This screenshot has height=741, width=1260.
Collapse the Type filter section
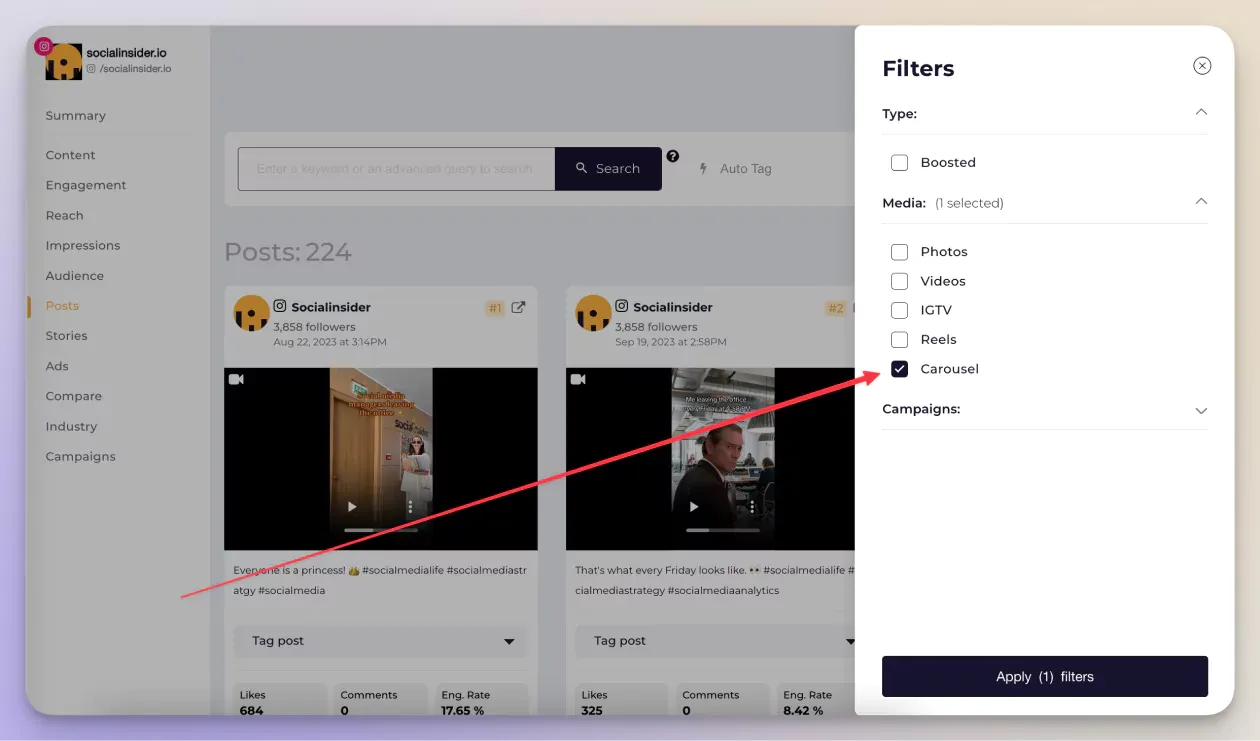1201,113
